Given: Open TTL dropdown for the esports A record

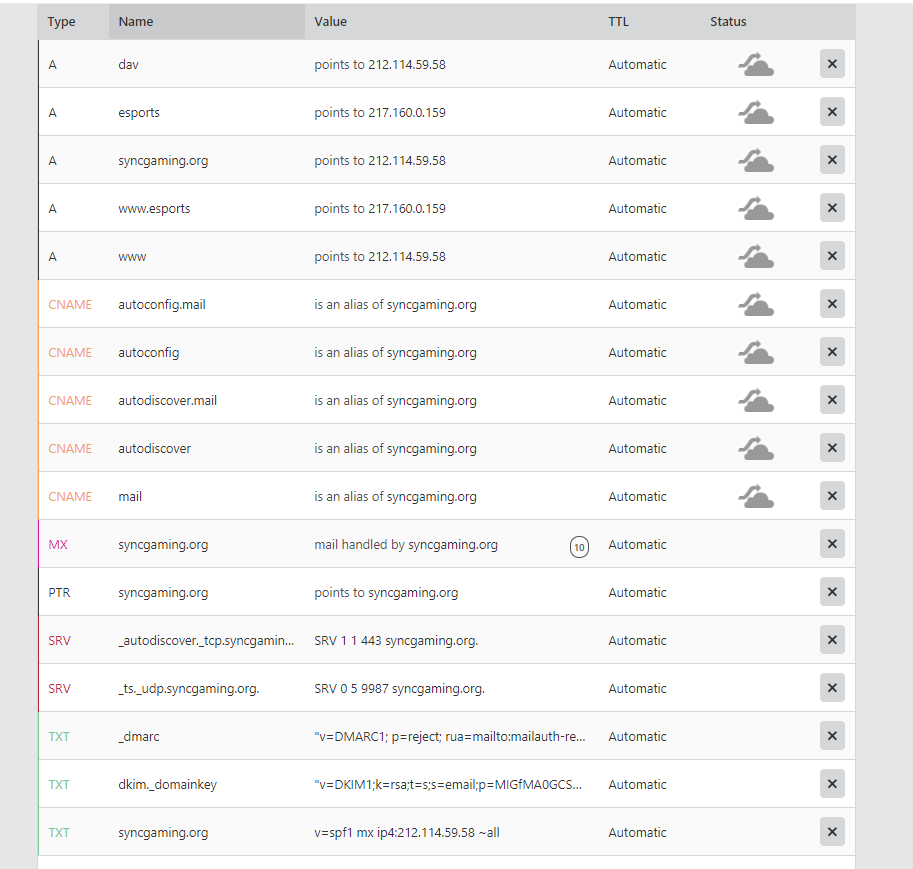Looking at the screenshot, I should click(637, 112).
